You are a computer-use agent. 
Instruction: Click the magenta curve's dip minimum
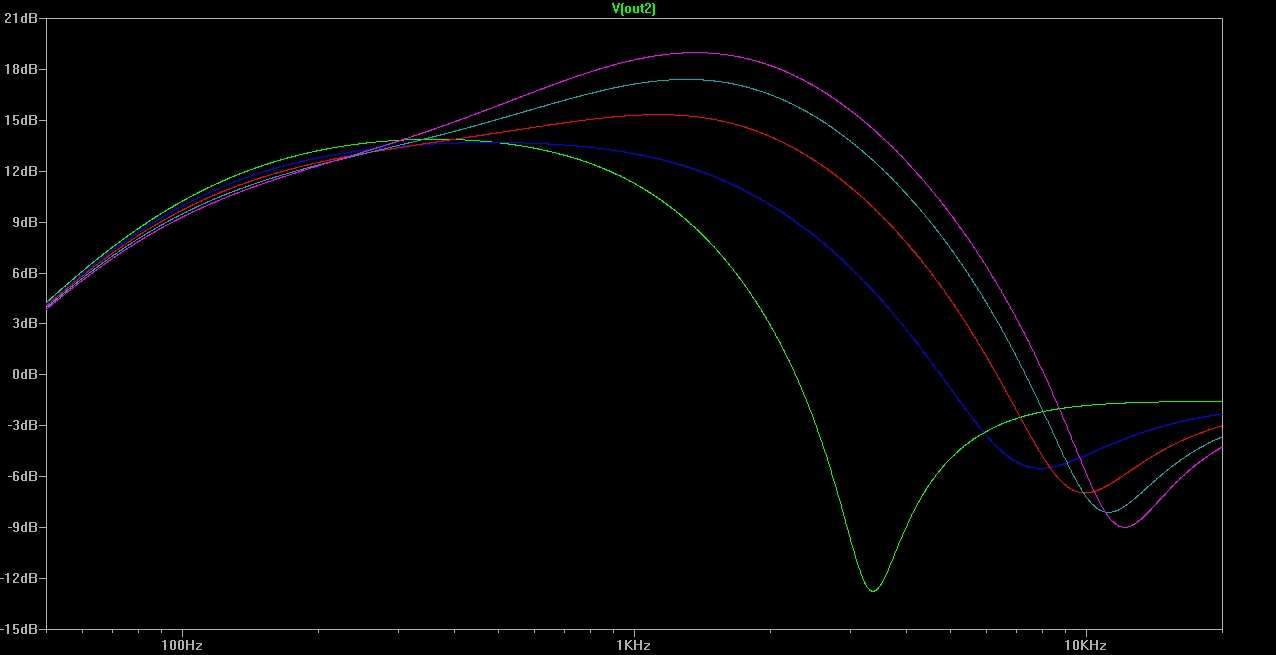[x=1125, y=526]
